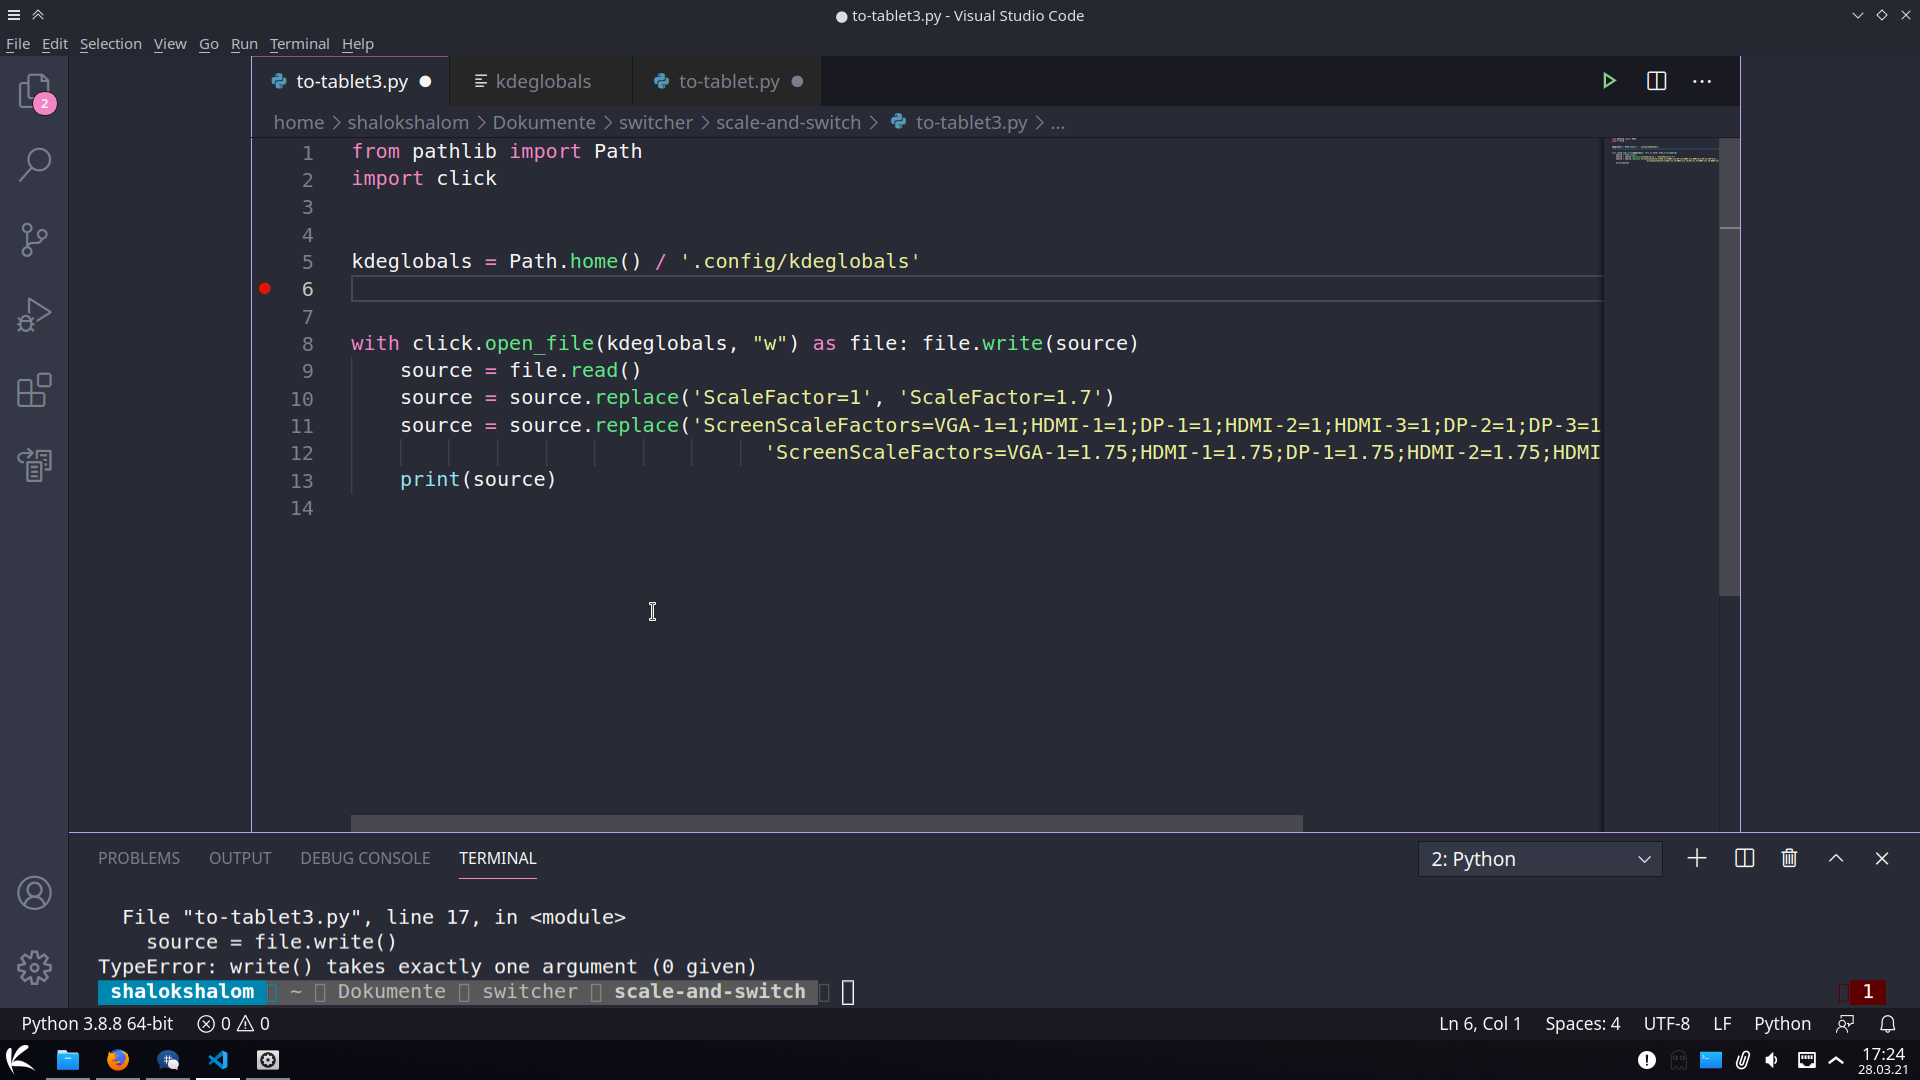Create a new terminal with the plus icon

pyautogui.click(x=1697, y=858)
